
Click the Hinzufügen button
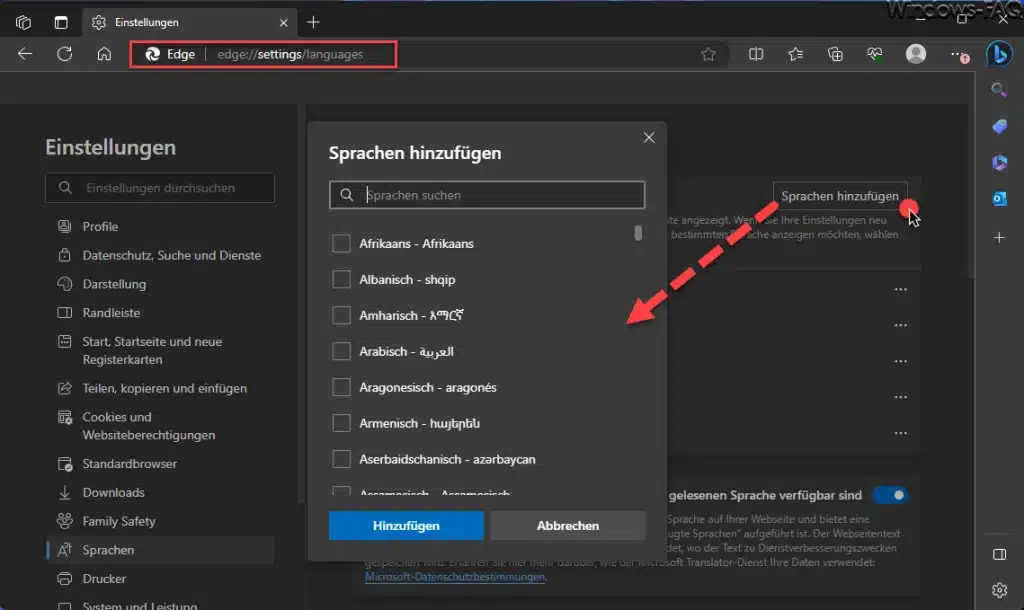tap(406, 526)
